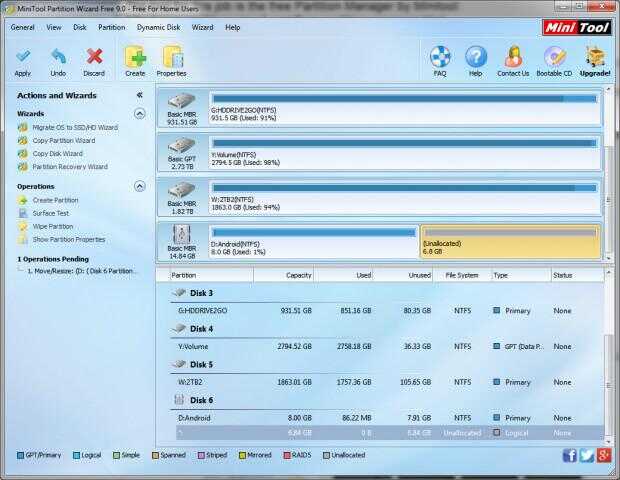Screen dimensions: 620x480
Task: Open the Contact Us icon
Action: click(513, 57)
